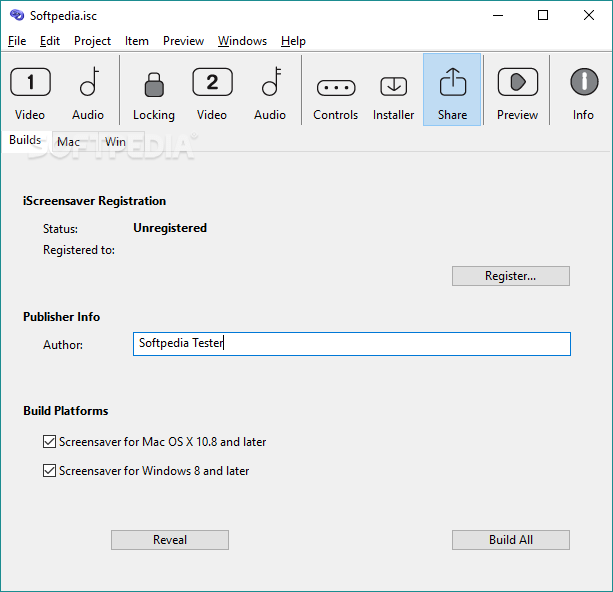This screenshot has height=592, width=613.
Task: Click into the Author text field
Action: pyautogui.click(x=351, y=344)
